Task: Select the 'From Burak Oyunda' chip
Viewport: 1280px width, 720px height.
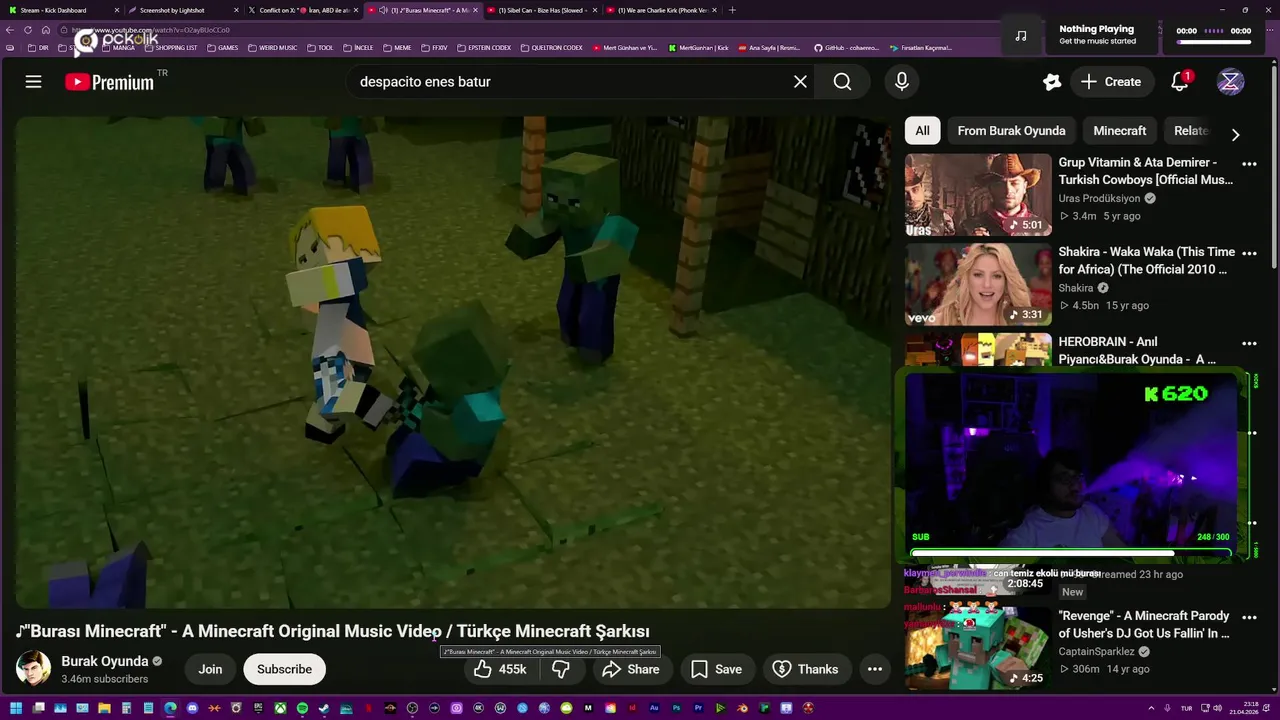Action: point(1011,131)
